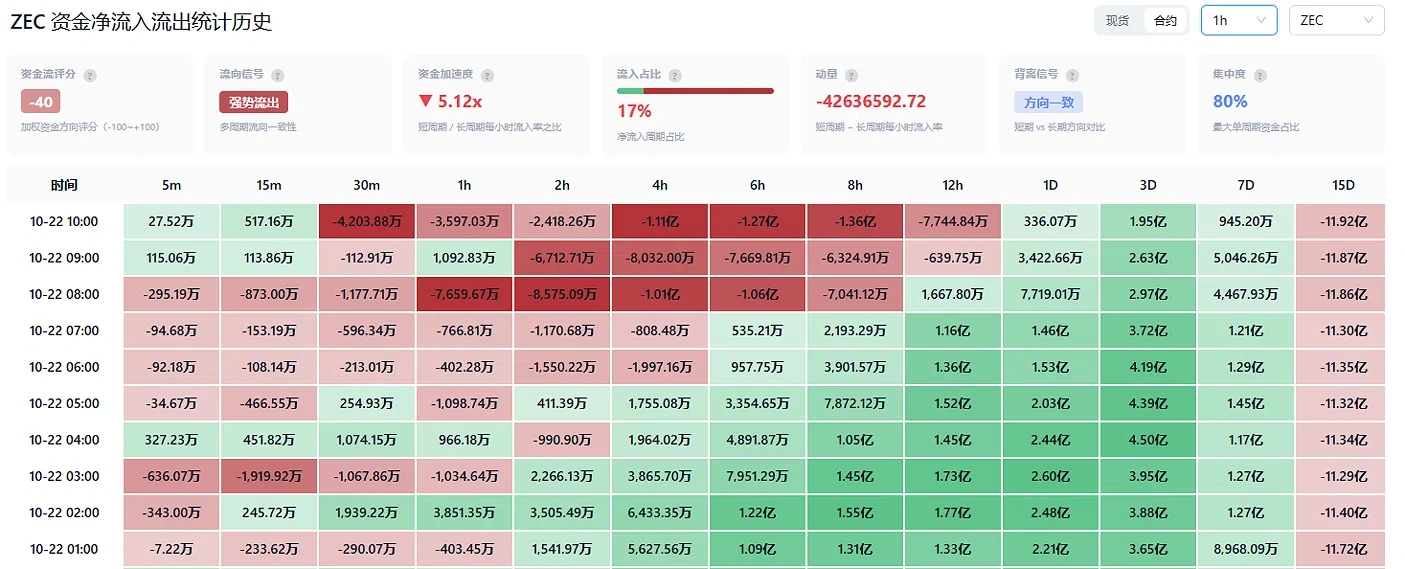Click the 945.20万 cell
Image resolution: width=1405 pixels, height=569 pixels.
pyautogui.click(x=1245, y=221)
